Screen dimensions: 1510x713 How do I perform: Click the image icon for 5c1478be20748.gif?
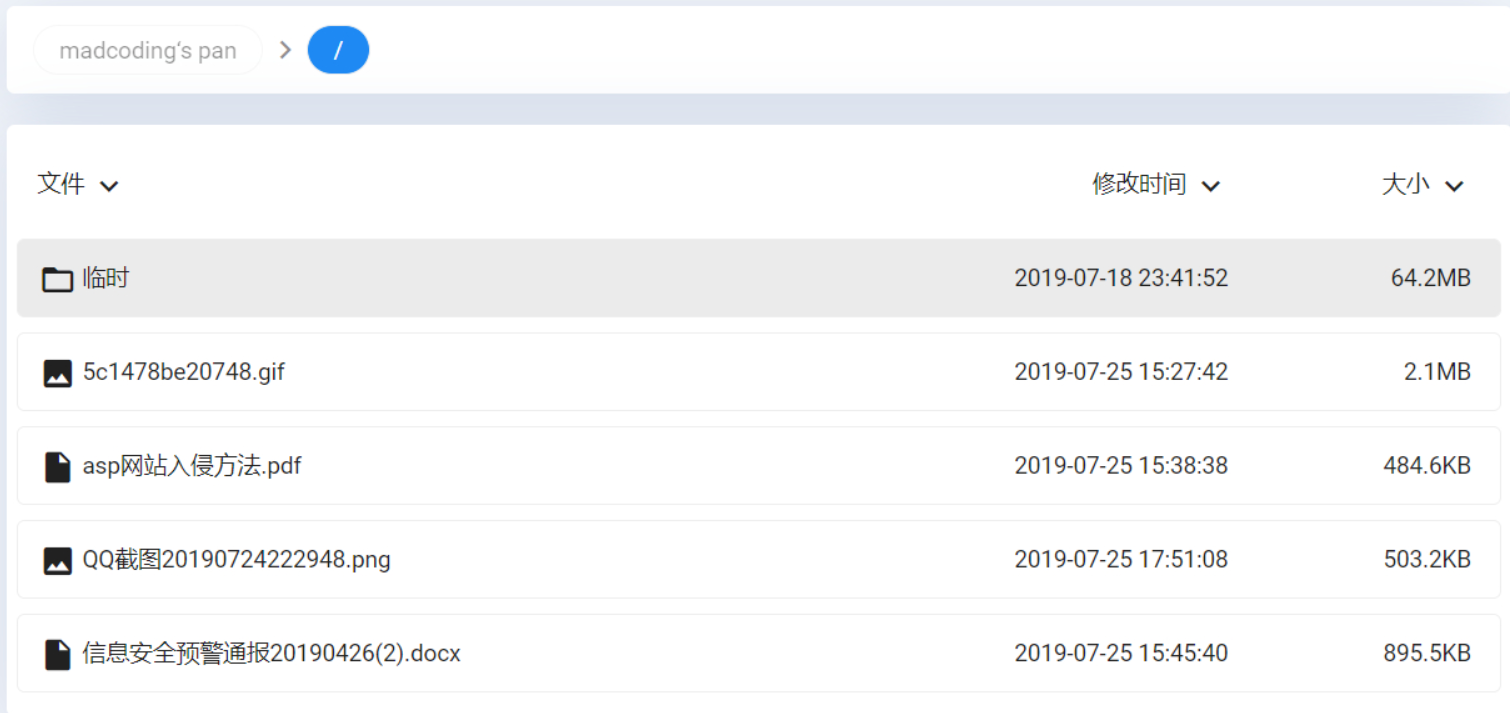click(x=57, y=373)
